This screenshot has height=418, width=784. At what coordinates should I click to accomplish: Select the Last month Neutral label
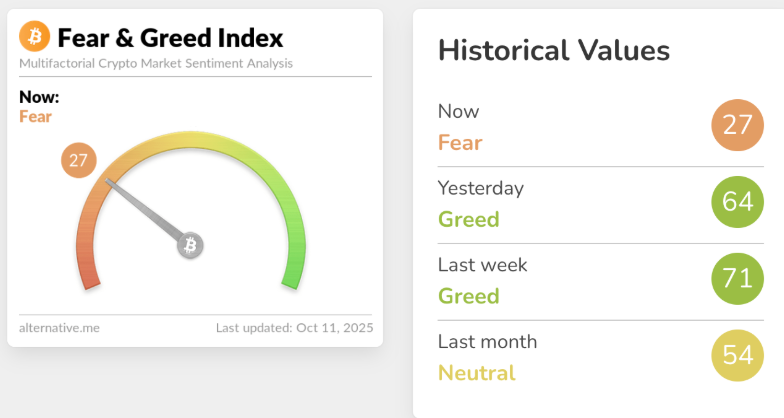click(477, 373)
